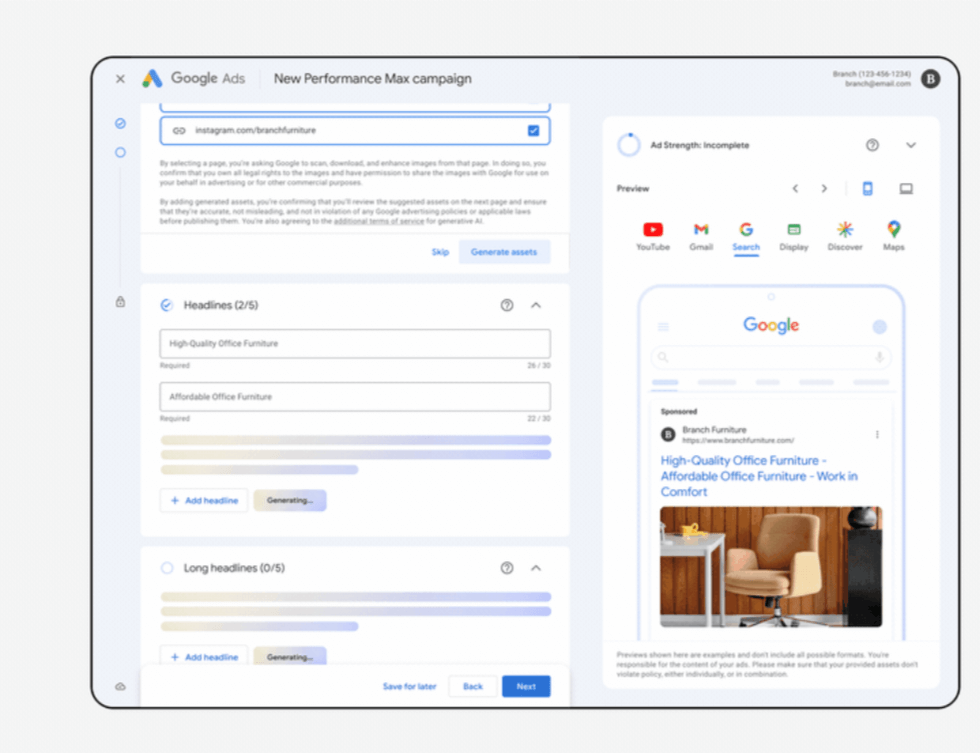
Task: Click the office chair ad image
Action: [x=771, y=567]
